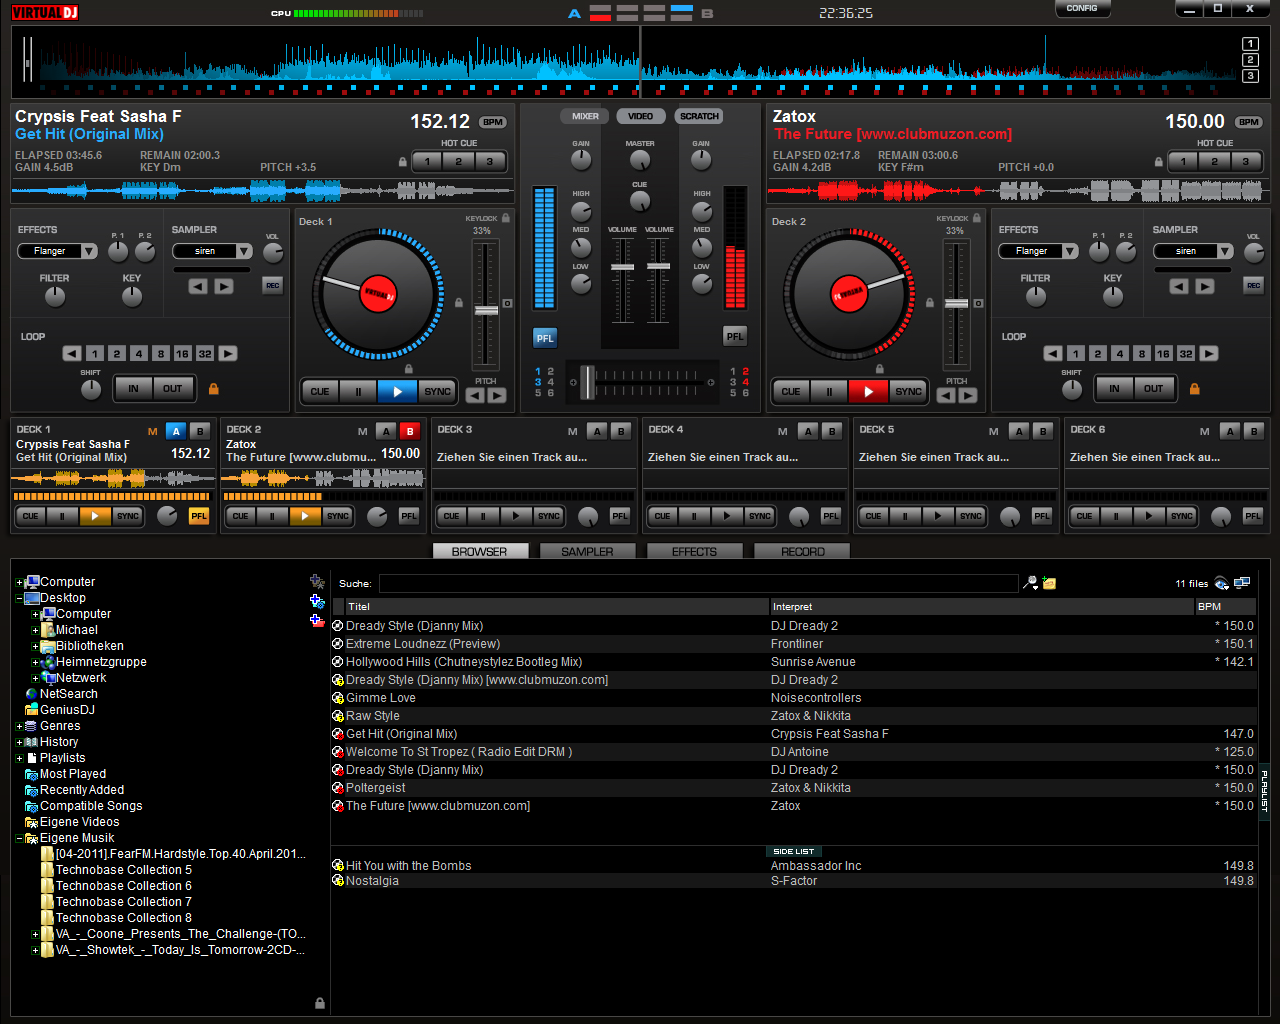Viewport: 1280px width, 1024px height.
Task: Start playback on Deck 2
Action: coord(868,391)
